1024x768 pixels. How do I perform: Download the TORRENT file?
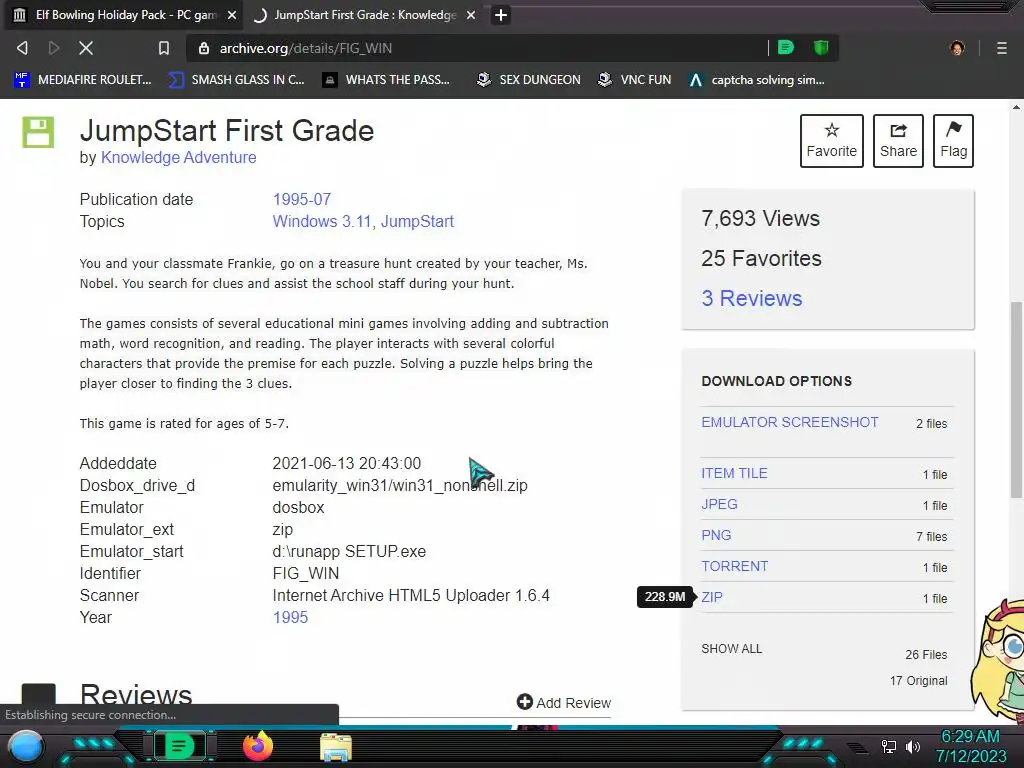click(x=735, y=566)
